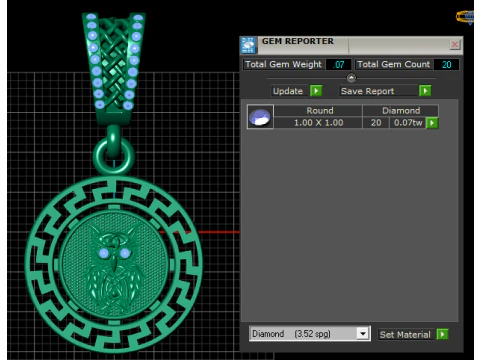This screenshot has width=480, height=360.
Task: Click the Diamond material header cell
Action: click(401, 111)
